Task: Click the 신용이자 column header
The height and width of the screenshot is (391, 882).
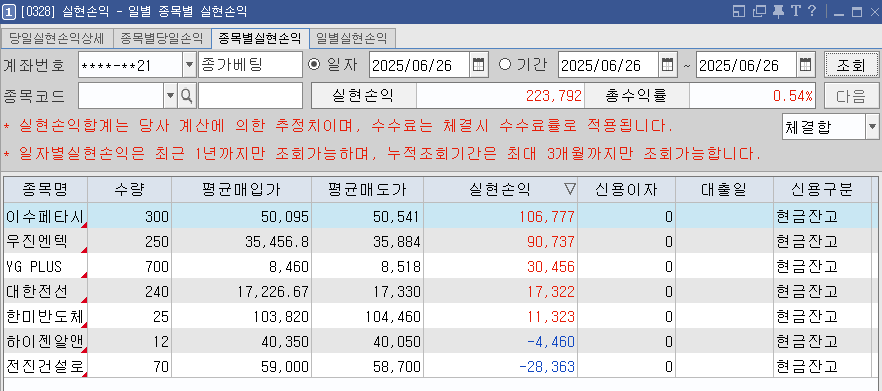Action: (x=626, y=190)
